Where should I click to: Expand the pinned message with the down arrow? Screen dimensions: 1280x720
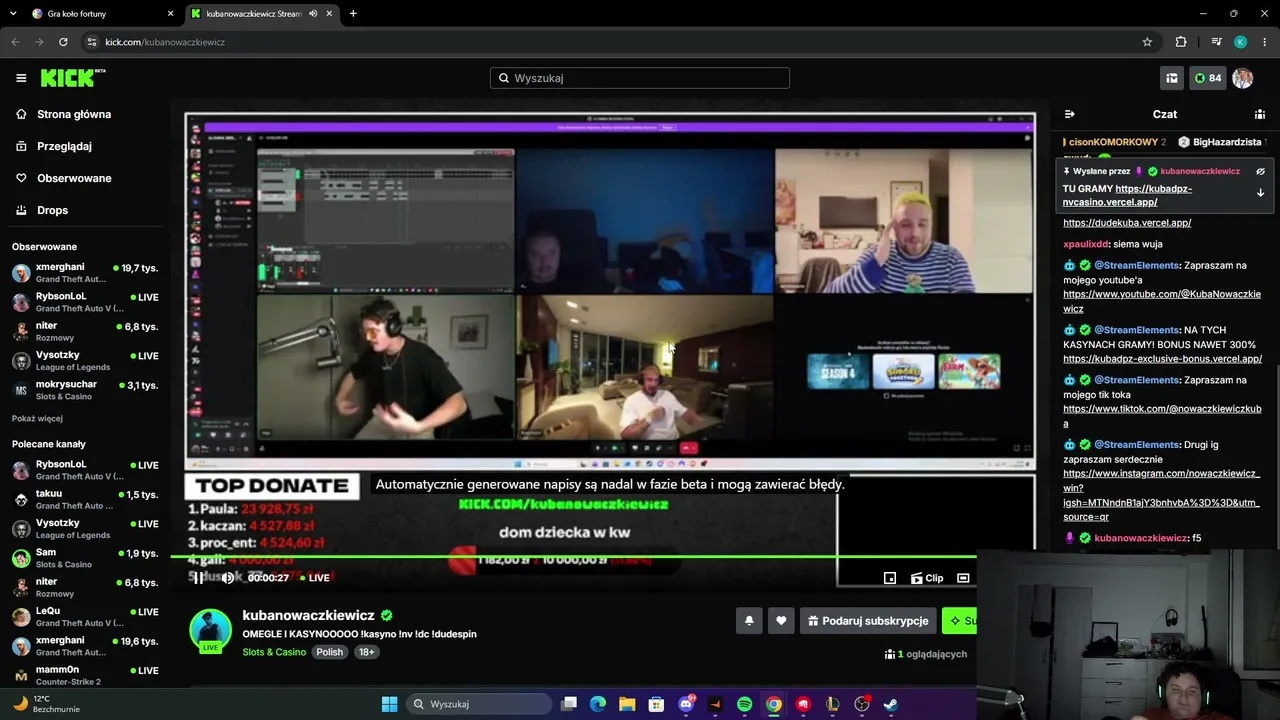click(1260, 193)
